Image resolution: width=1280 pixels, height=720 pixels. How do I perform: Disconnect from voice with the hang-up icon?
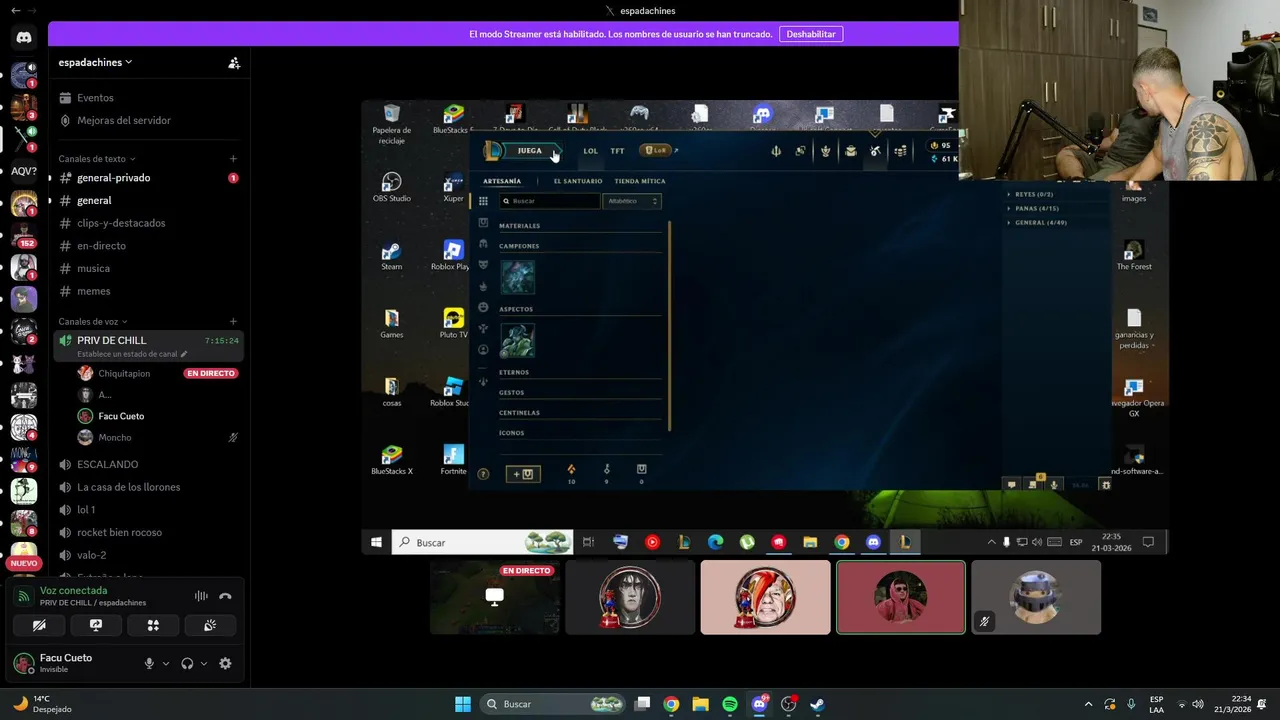(x=225, y=596)
